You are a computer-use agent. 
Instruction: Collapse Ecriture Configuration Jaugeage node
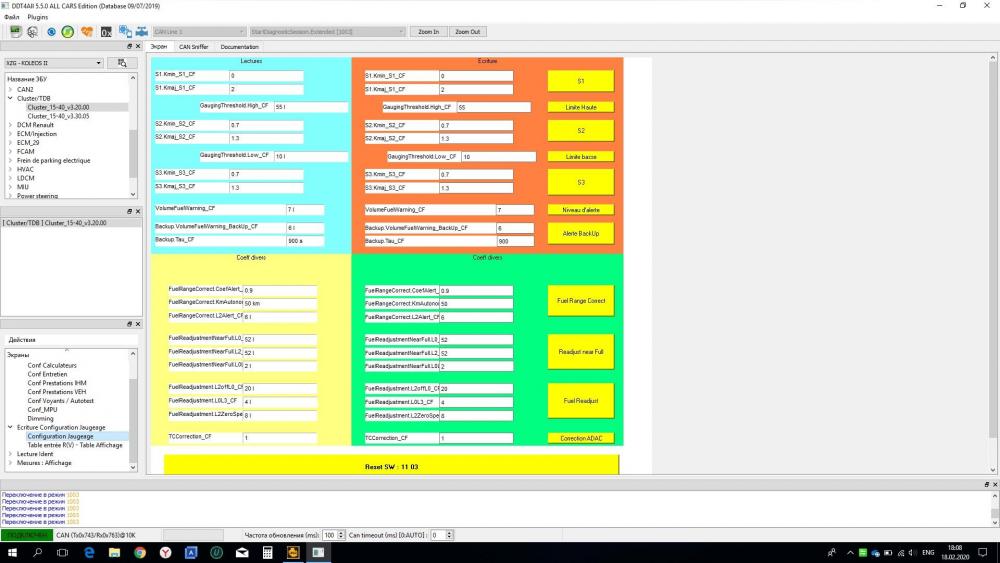[10, 427]
